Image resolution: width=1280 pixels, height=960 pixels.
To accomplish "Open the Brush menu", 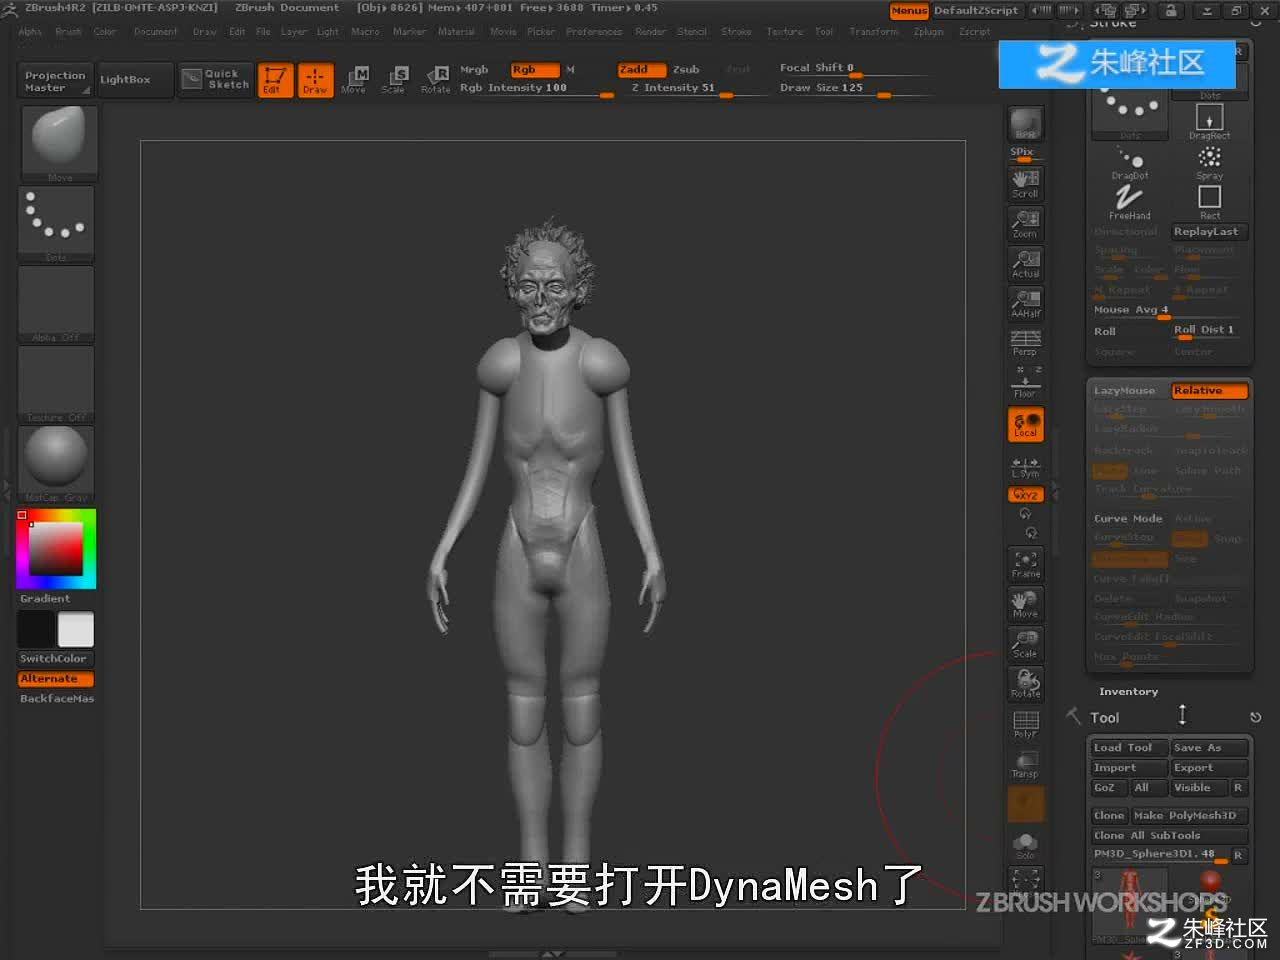I will 68,32.
